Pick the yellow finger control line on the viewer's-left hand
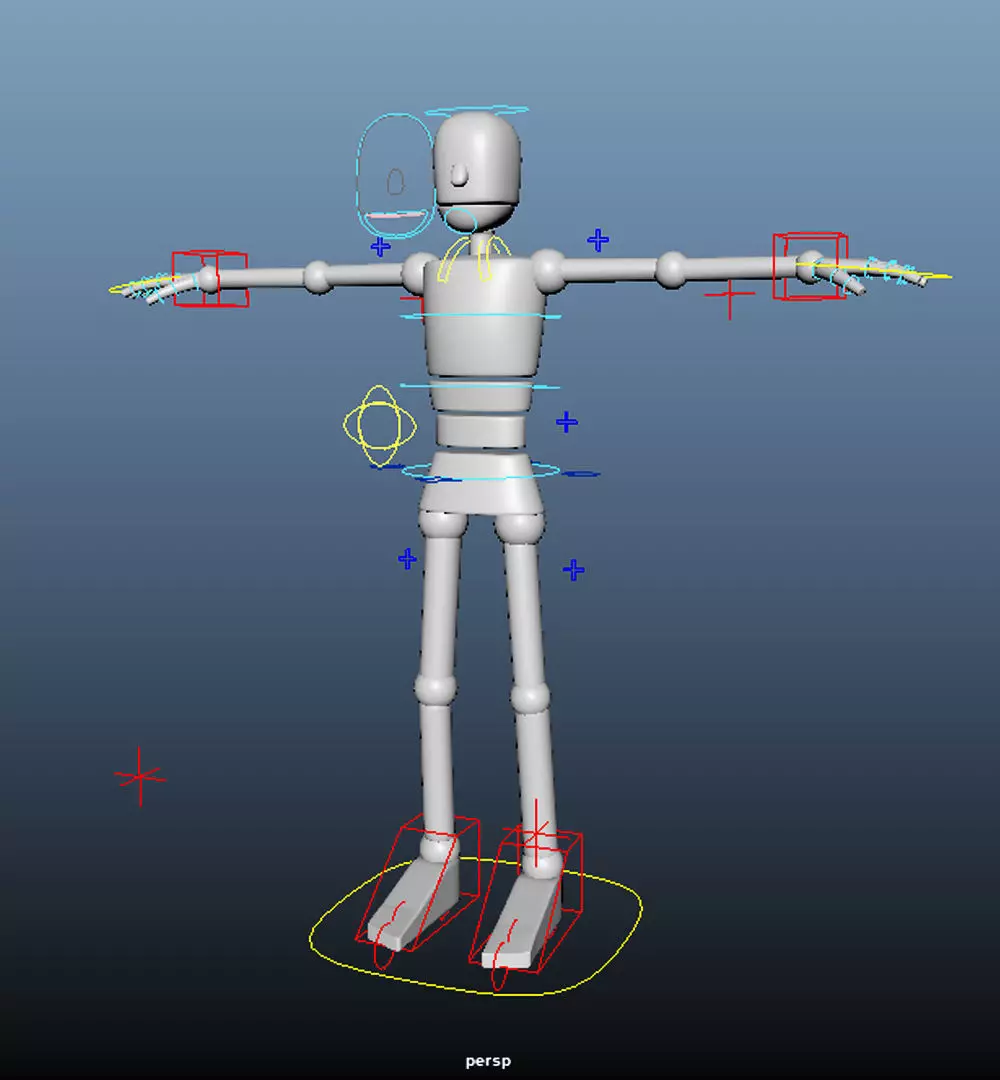1000x1080 pixels. pos(143,284)
